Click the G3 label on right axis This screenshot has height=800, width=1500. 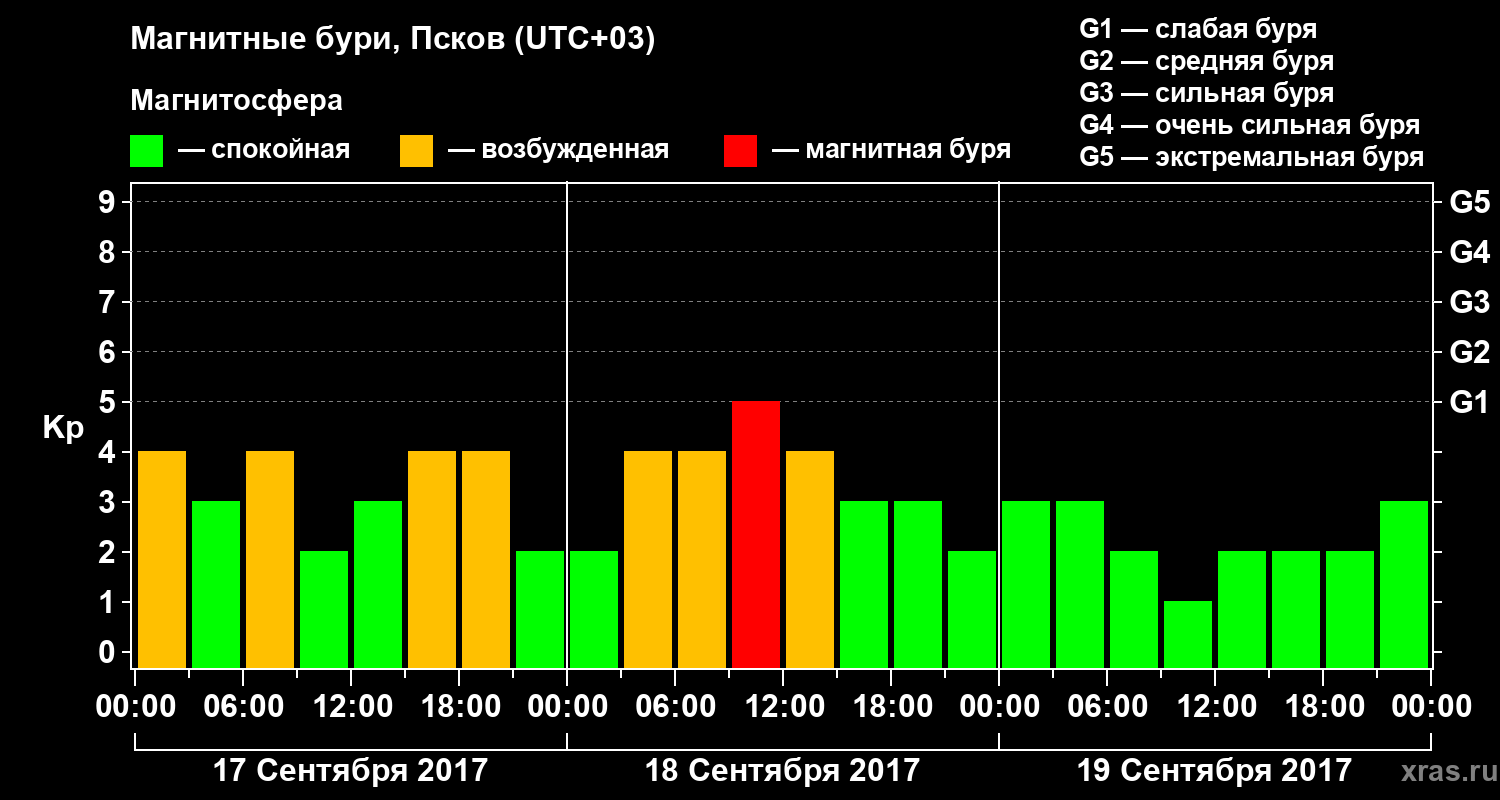[x=1469, y=302]
